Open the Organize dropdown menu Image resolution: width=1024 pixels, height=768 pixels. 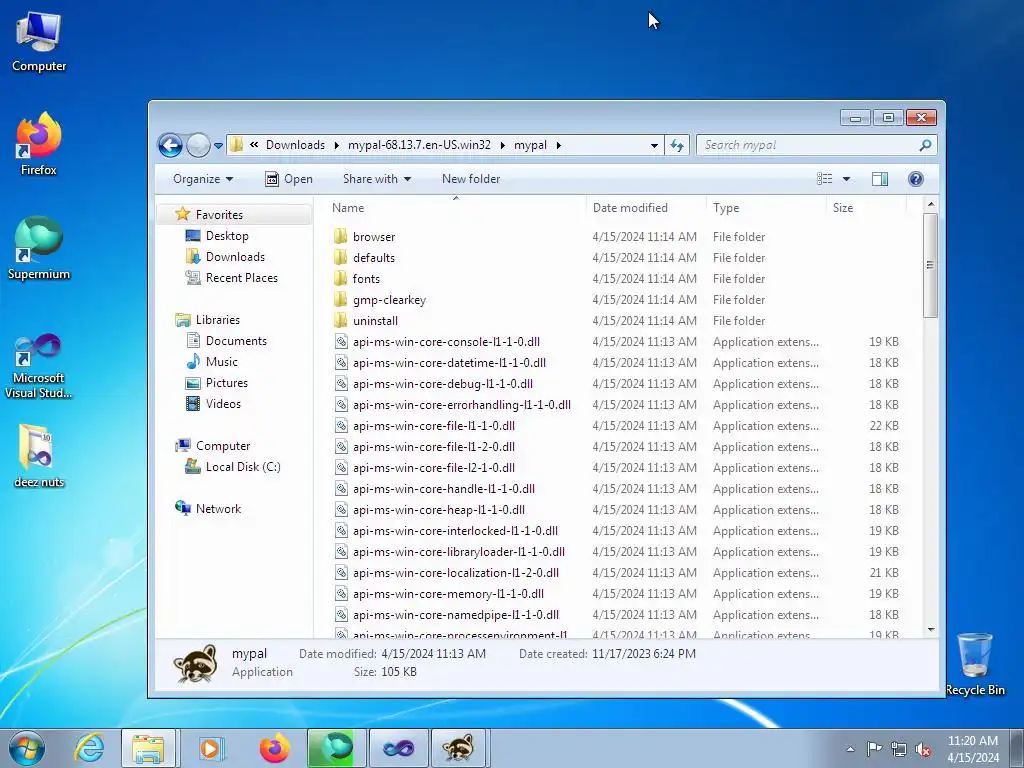[202, 179]
